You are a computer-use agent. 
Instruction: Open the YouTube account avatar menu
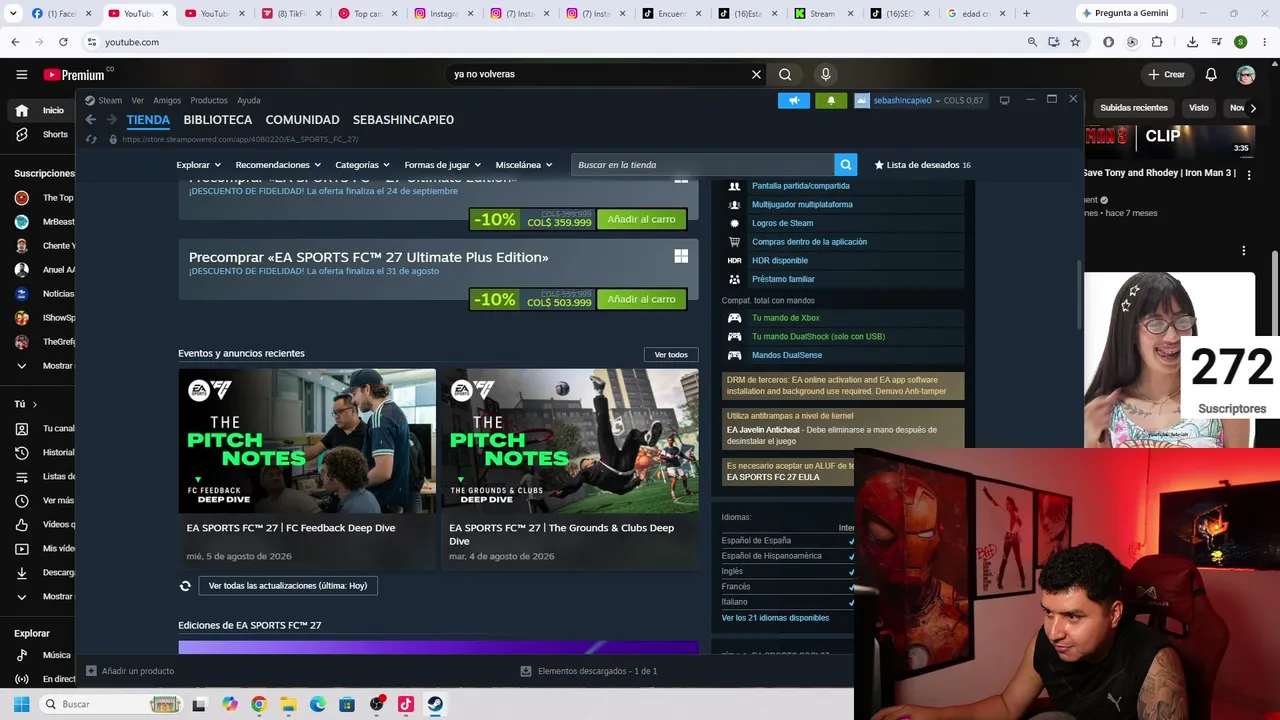(x=1246, y=74)
